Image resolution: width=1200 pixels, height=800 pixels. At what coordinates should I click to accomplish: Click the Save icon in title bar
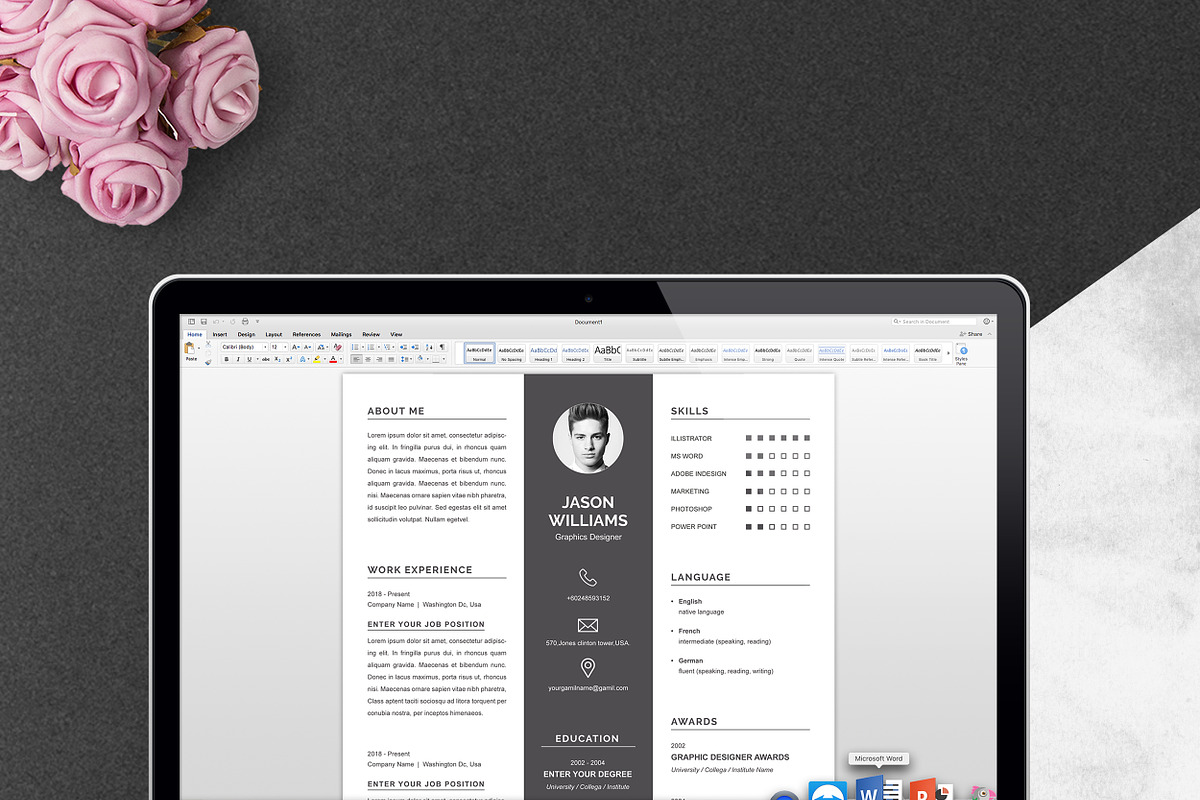tap(204, 321)
